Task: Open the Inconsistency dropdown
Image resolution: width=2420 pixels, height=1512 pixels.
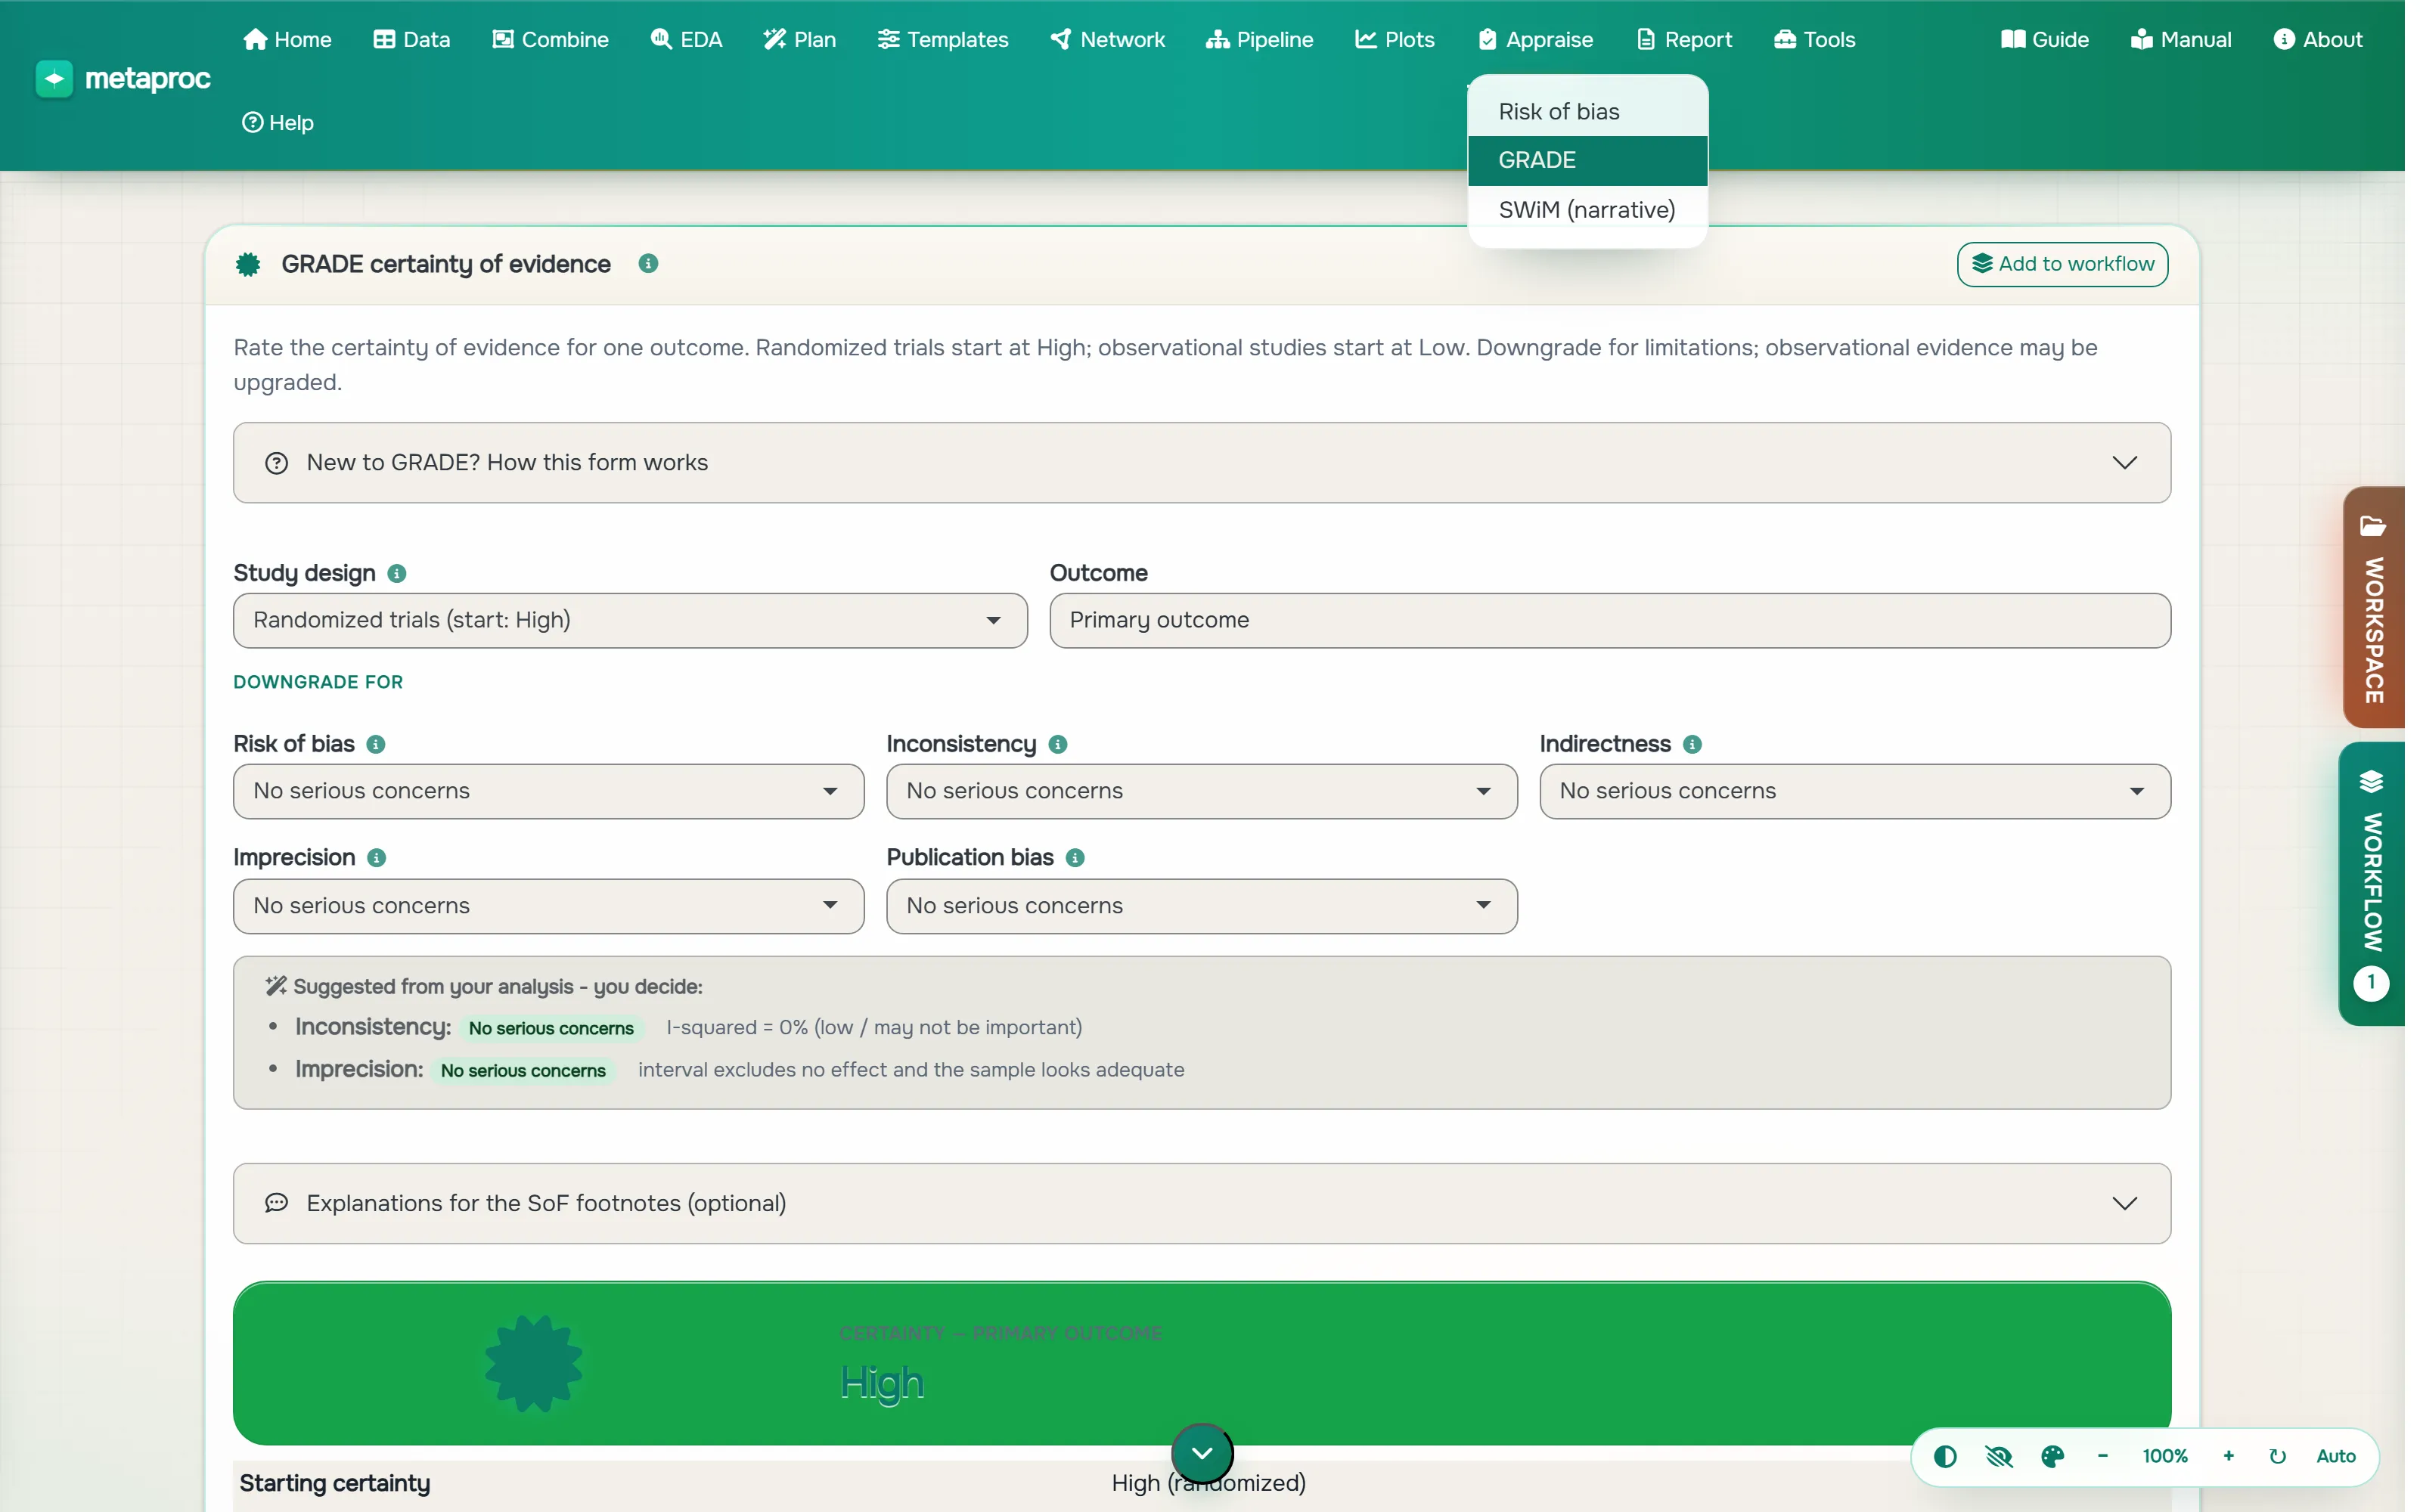Action: (x=1201, y=792)
